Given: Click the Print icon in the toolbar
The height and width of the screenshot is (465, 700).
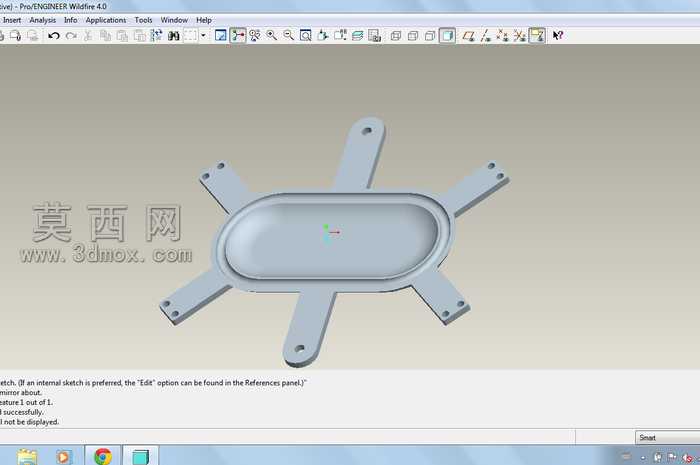Looking at the screenshot, I should pos(16,36).
